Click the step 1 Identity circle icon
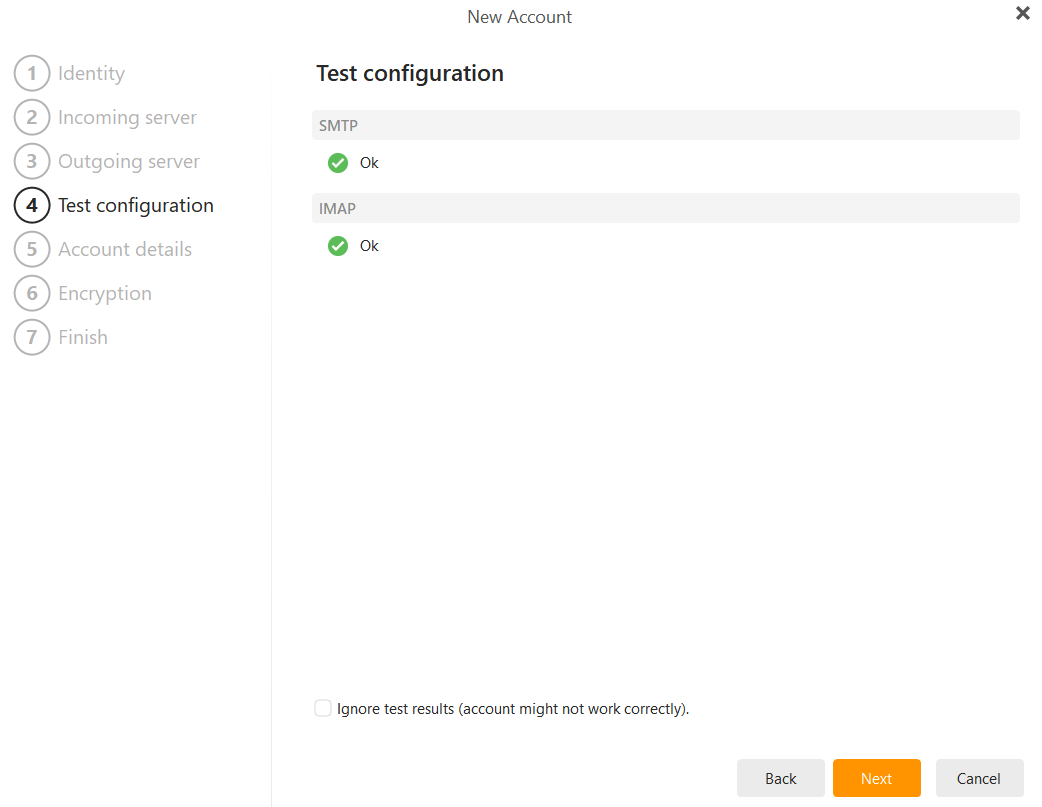The width and height of the screenshot is (1042, 807). [x=31, y=73]
